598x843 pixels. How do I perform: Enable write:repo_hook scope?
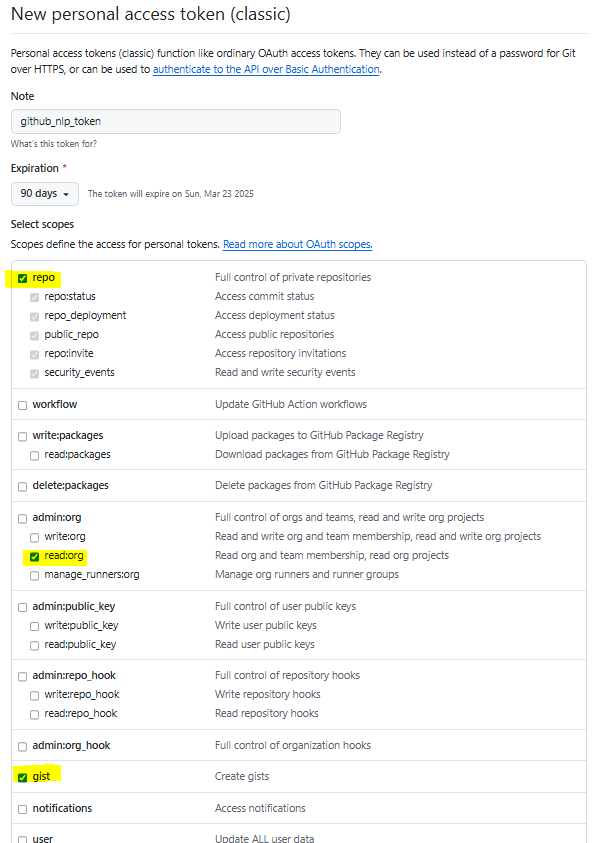click(x=34, y=696)
